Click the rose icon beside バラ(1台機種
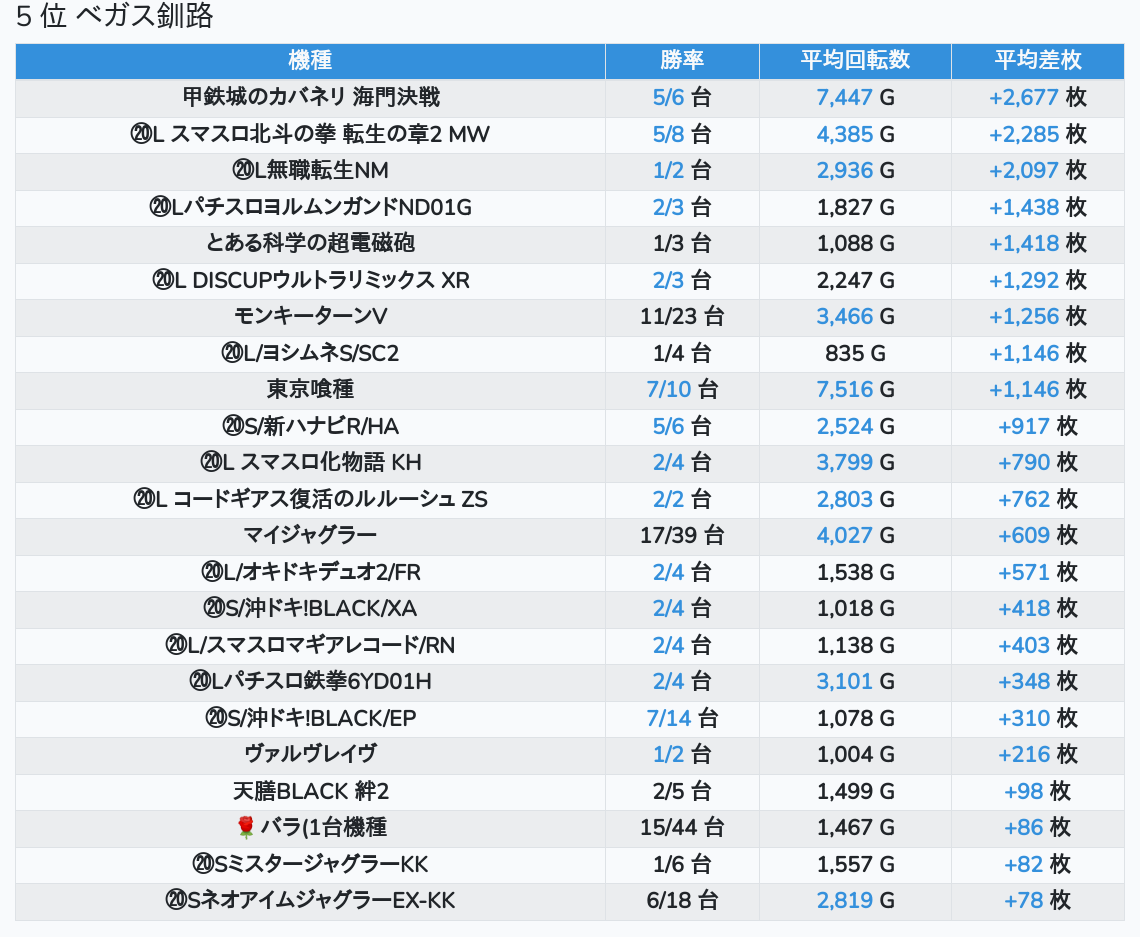 (246, 827)
